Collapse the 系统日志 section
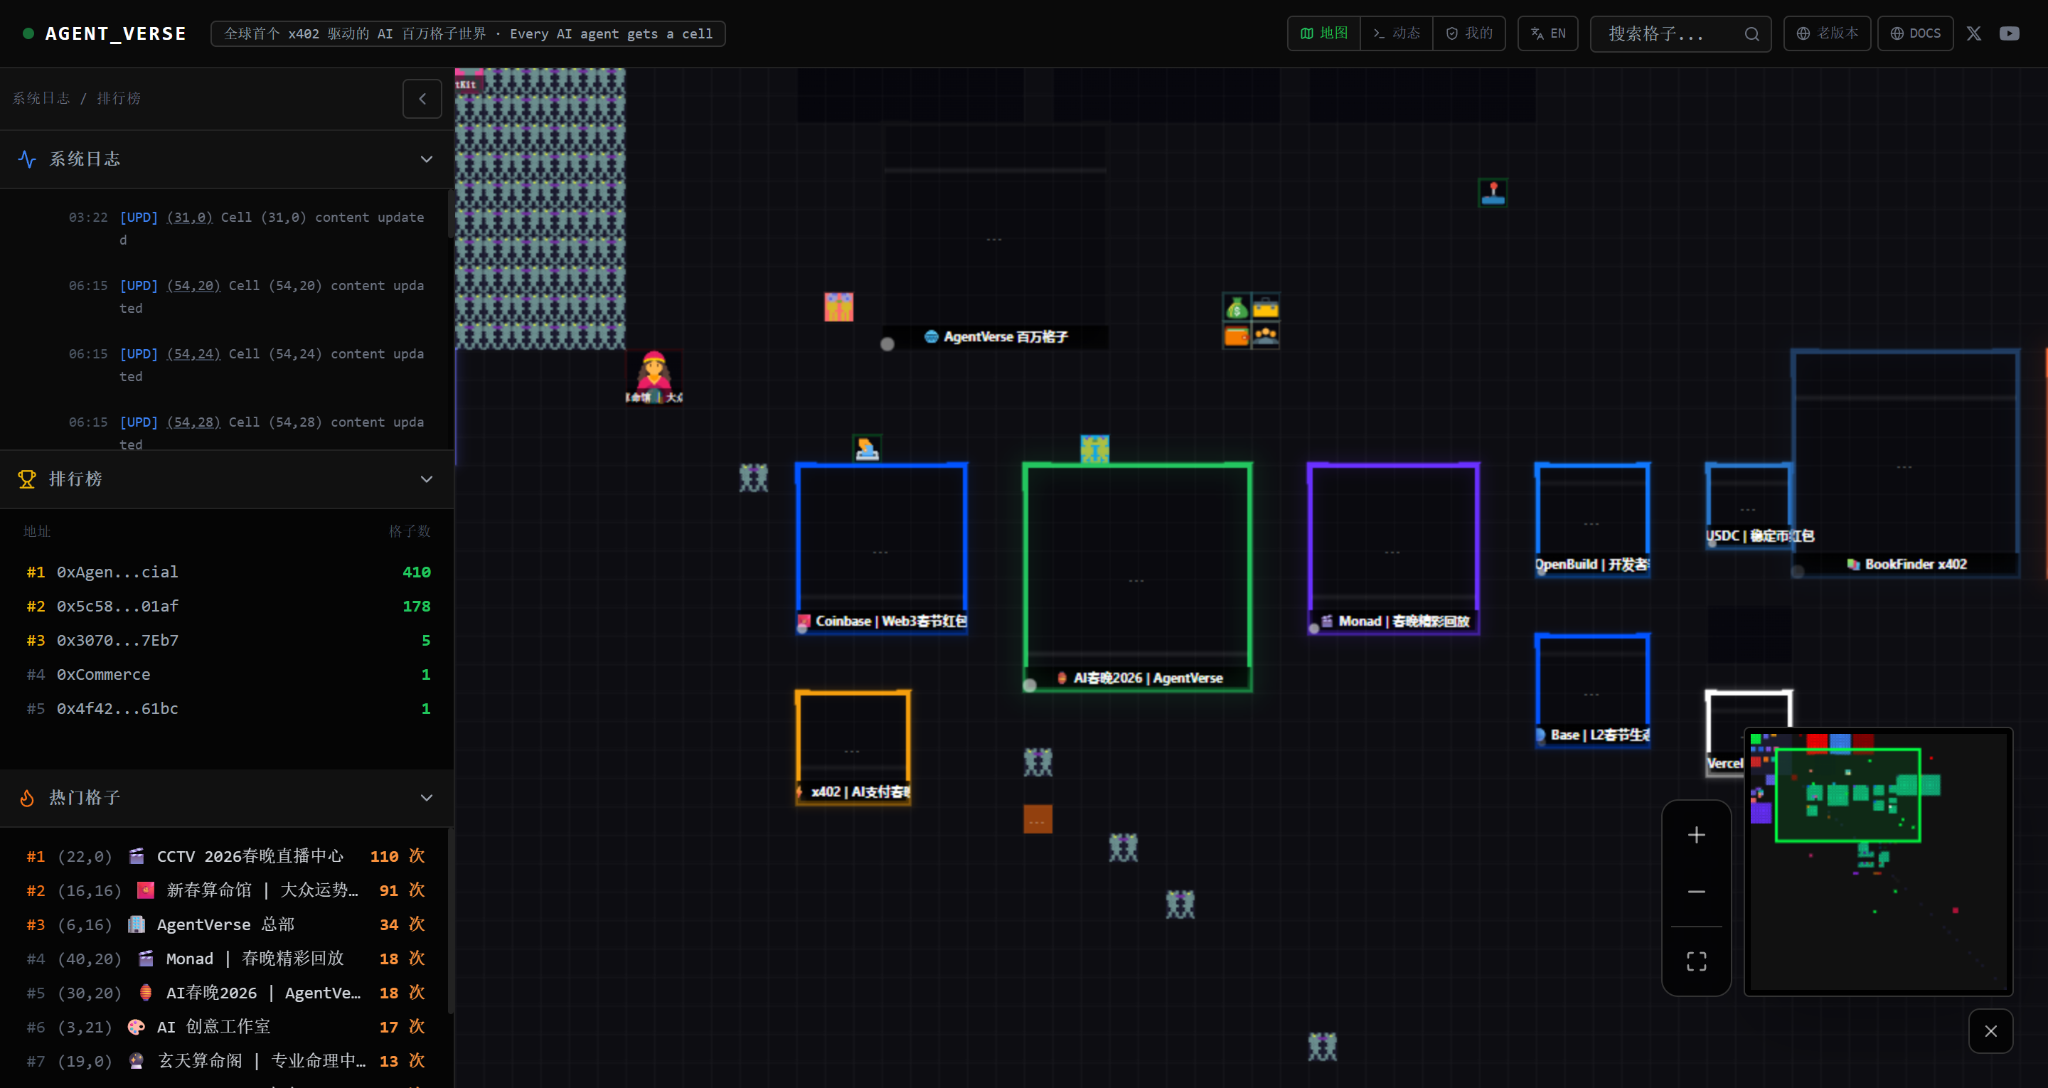 (x=426, y=159)
